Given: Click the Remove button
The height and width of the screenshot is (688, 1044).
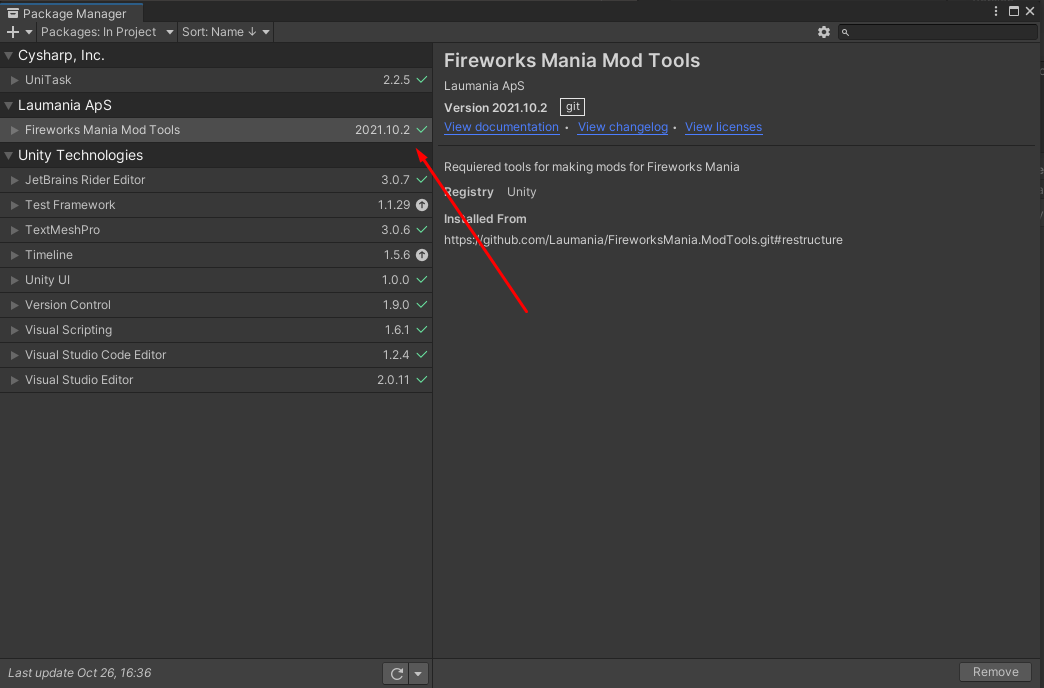Looking at the screenshot, I should 995,671.
